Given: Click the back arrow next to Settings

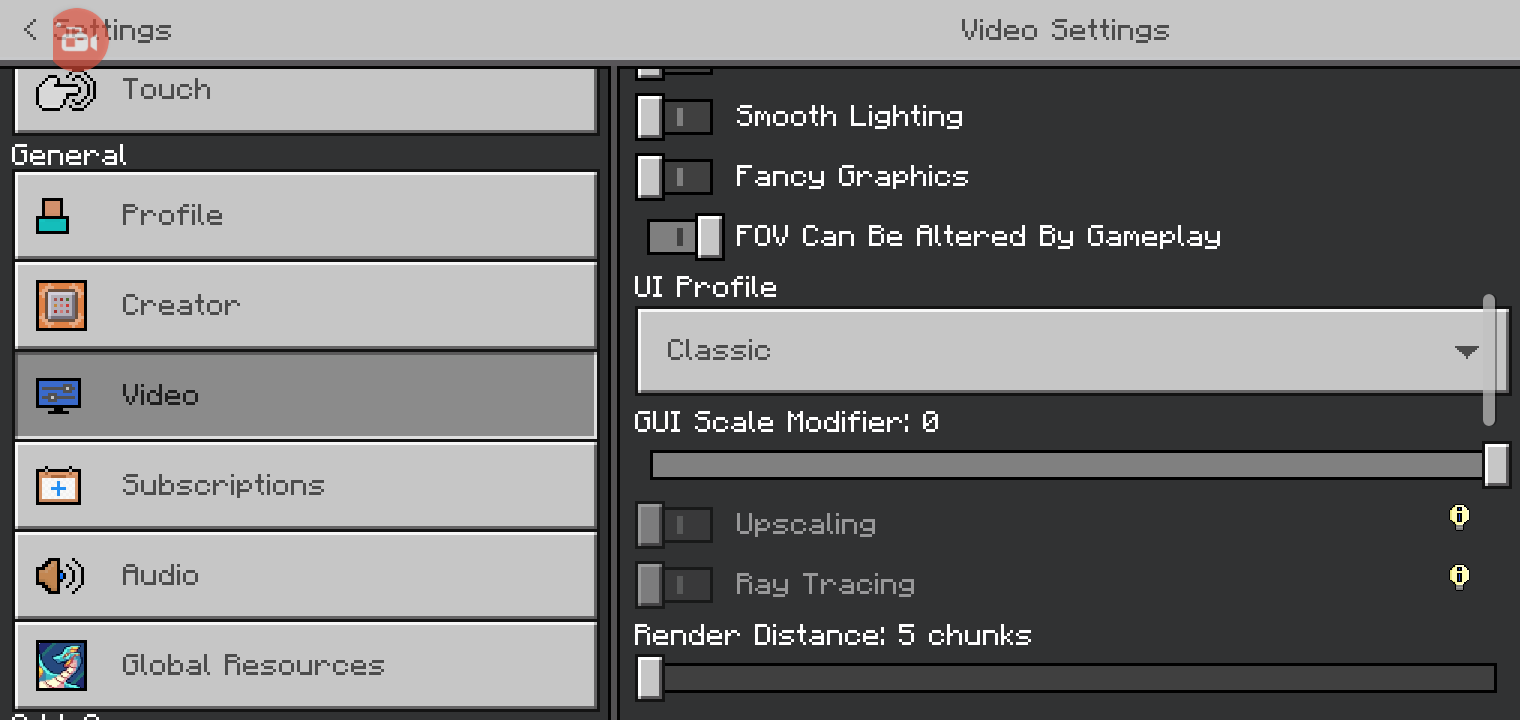Looking at the screenshot, I should pos(30,30).
